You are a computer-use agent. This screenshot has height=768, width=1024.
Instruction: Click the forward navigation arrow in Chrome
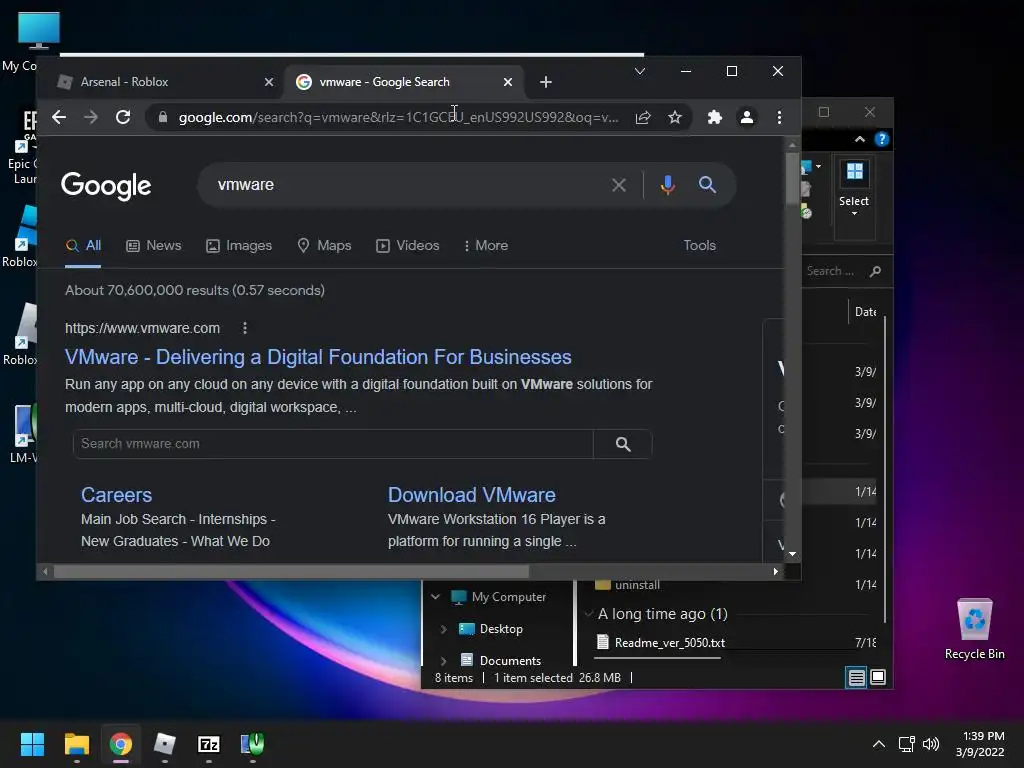point(91,118)
